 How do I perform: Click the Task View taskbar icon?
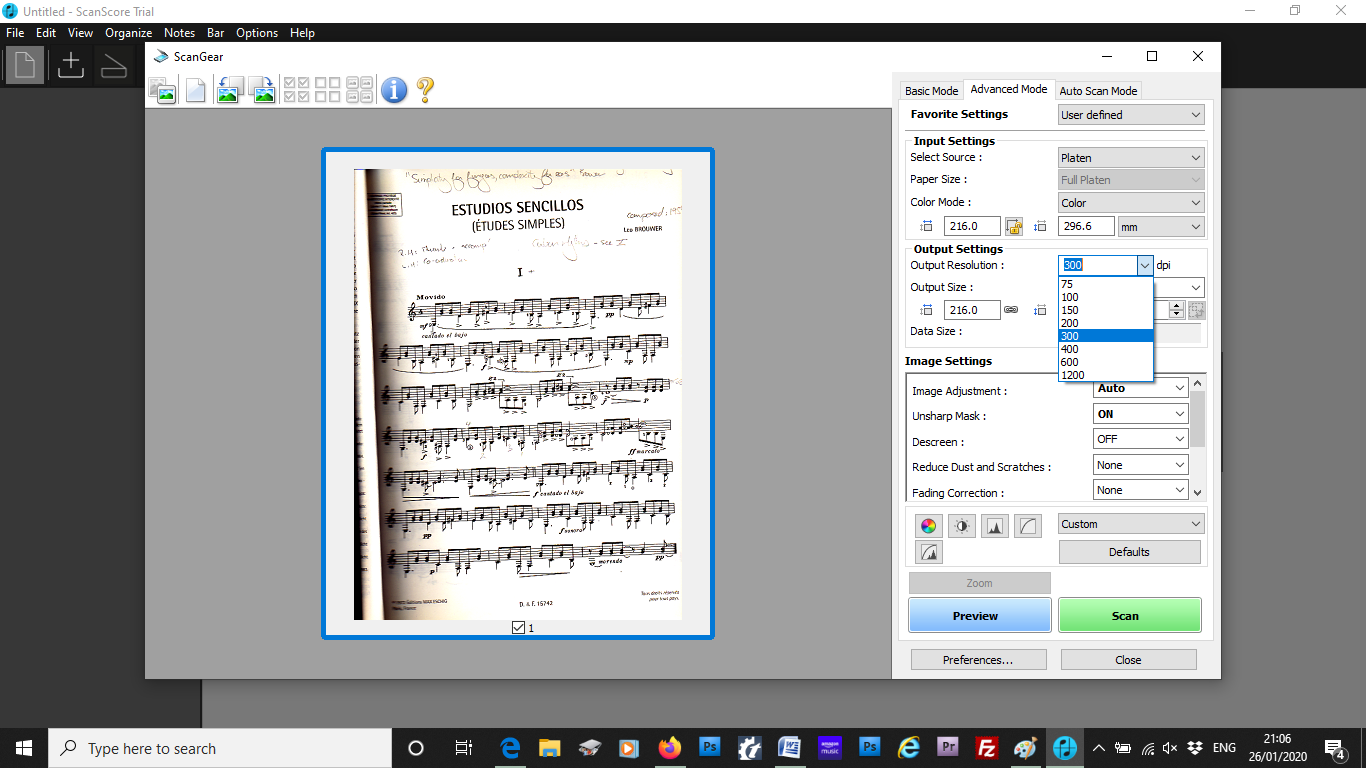463,748
